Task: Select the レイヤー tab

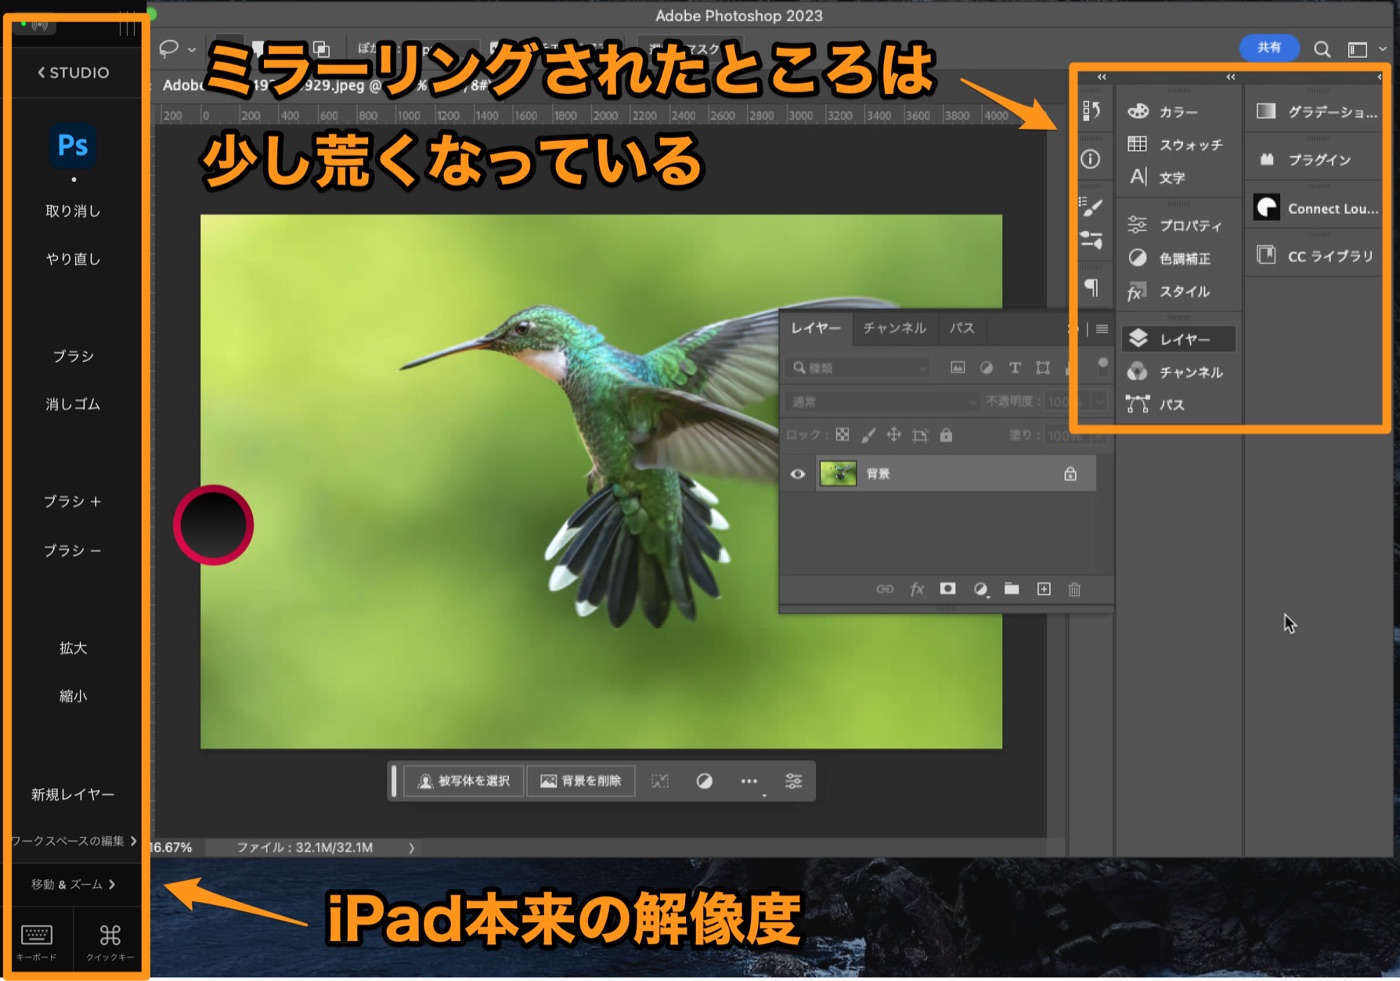Action: tap(816, 328)
